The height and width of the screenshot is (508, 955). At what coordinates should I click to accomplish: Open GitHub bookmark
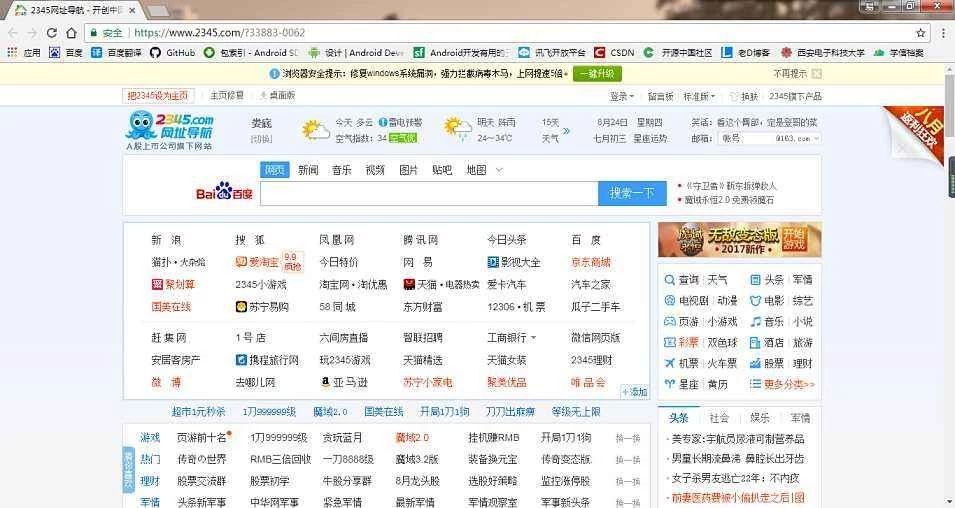172,53
